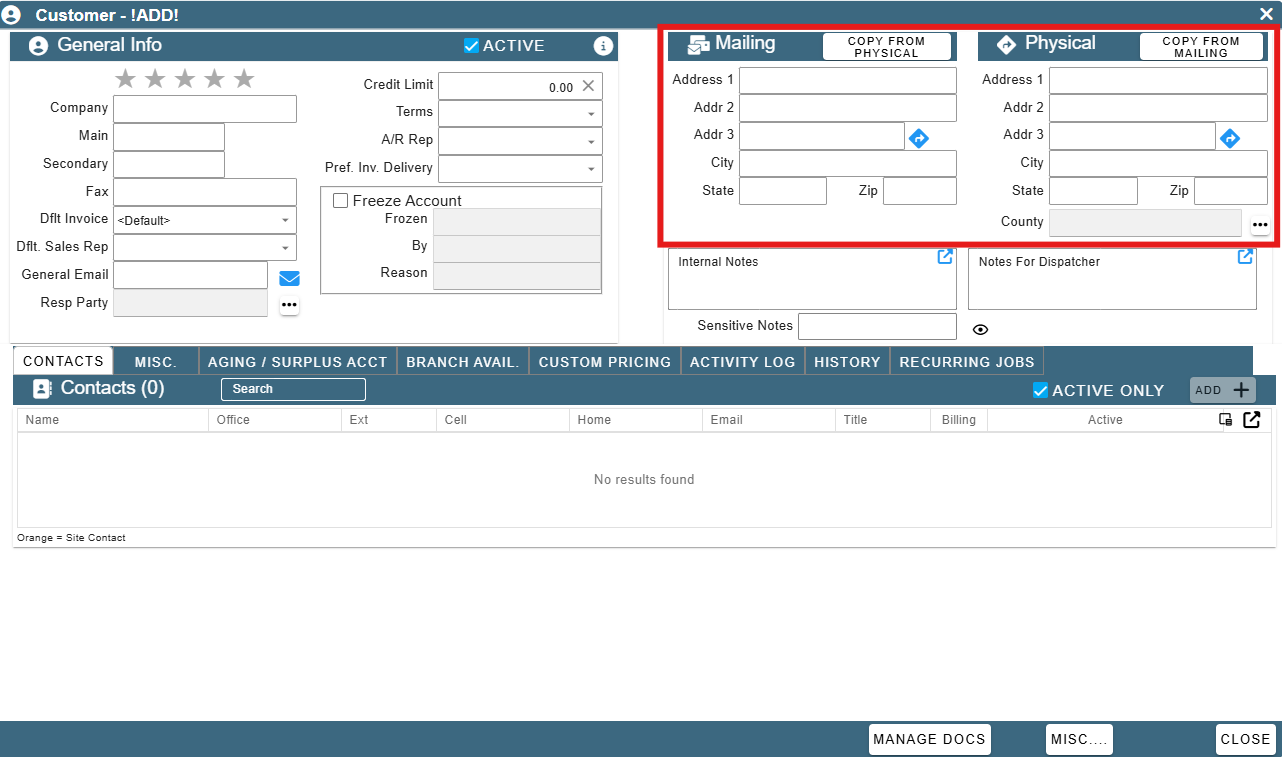Click the General Email field
The width and height of the screenshot is (1282, 757).
pyautogui.click(x=190, y=275)
